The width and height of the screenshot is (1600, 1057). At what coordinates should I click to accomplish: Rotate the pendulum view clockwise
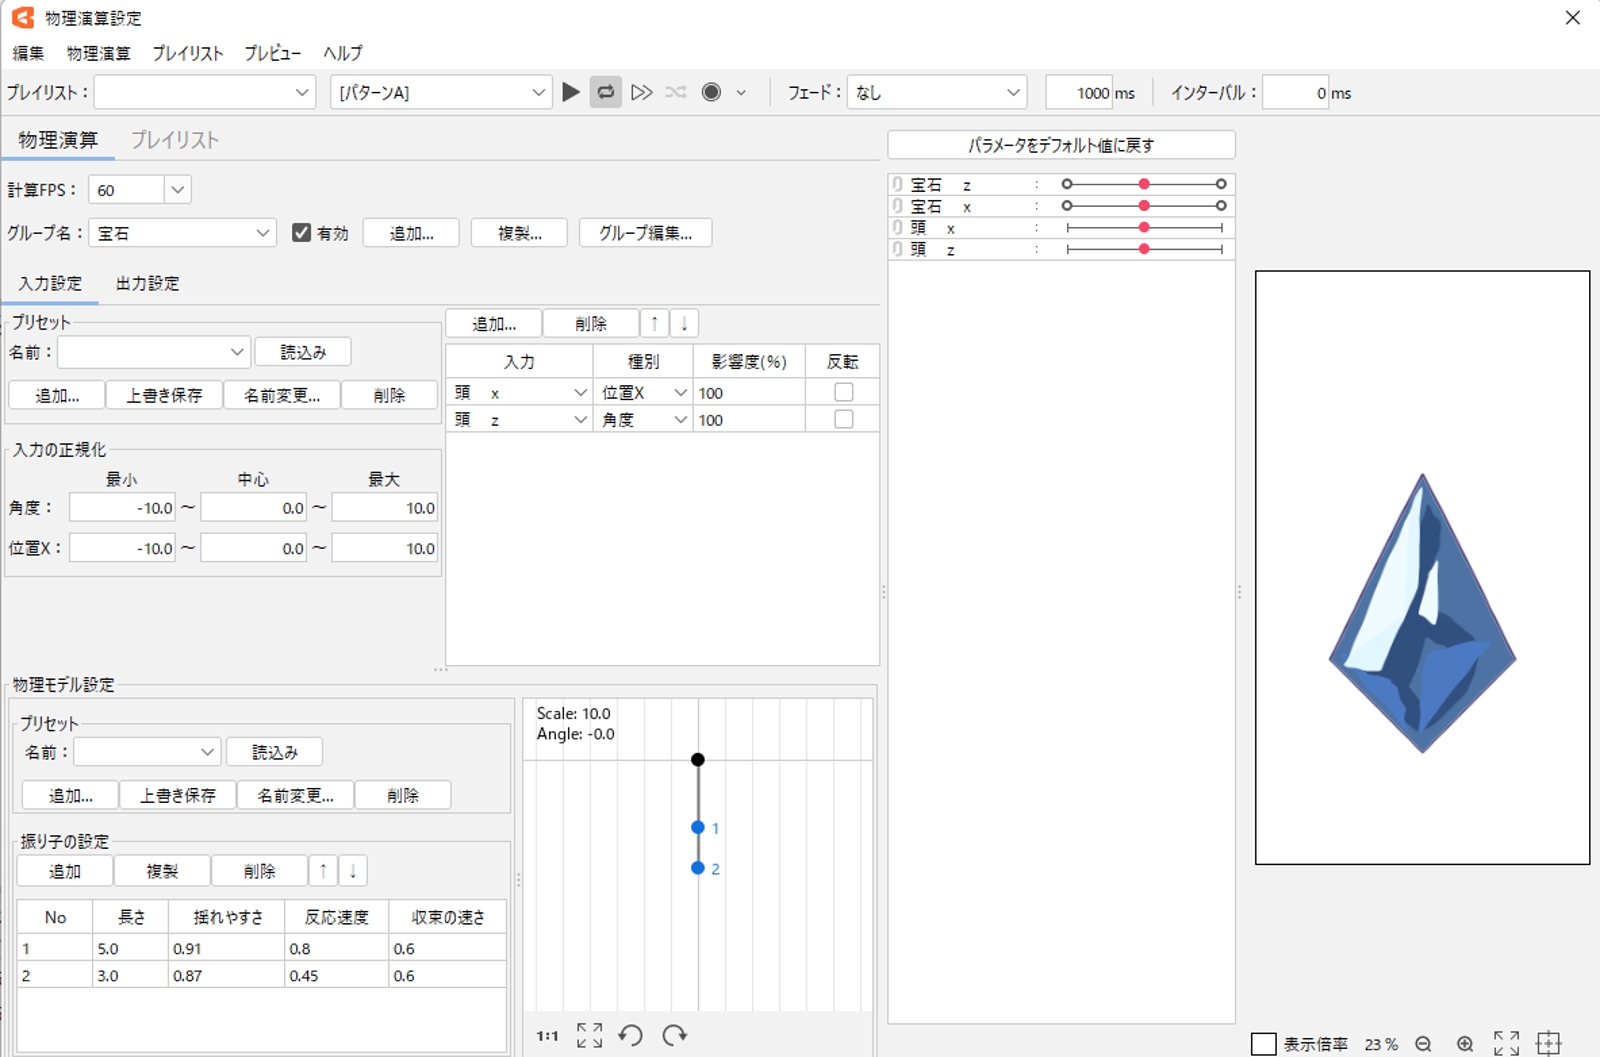coord(675,1035)
